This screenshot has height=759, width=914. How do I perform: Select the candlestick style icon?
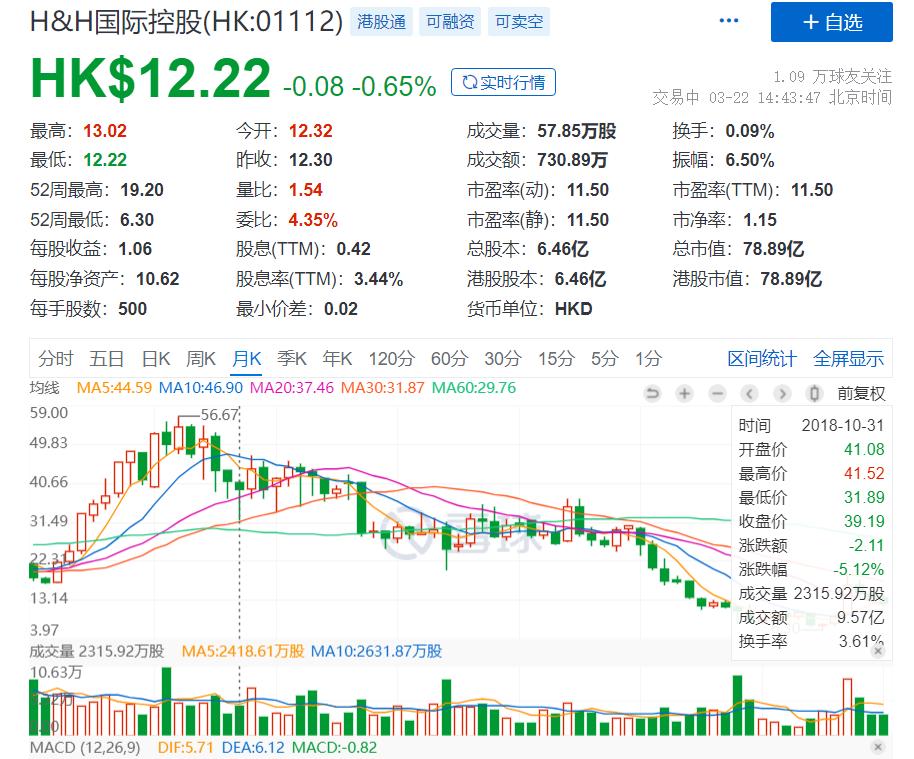(x=814, y=394)
